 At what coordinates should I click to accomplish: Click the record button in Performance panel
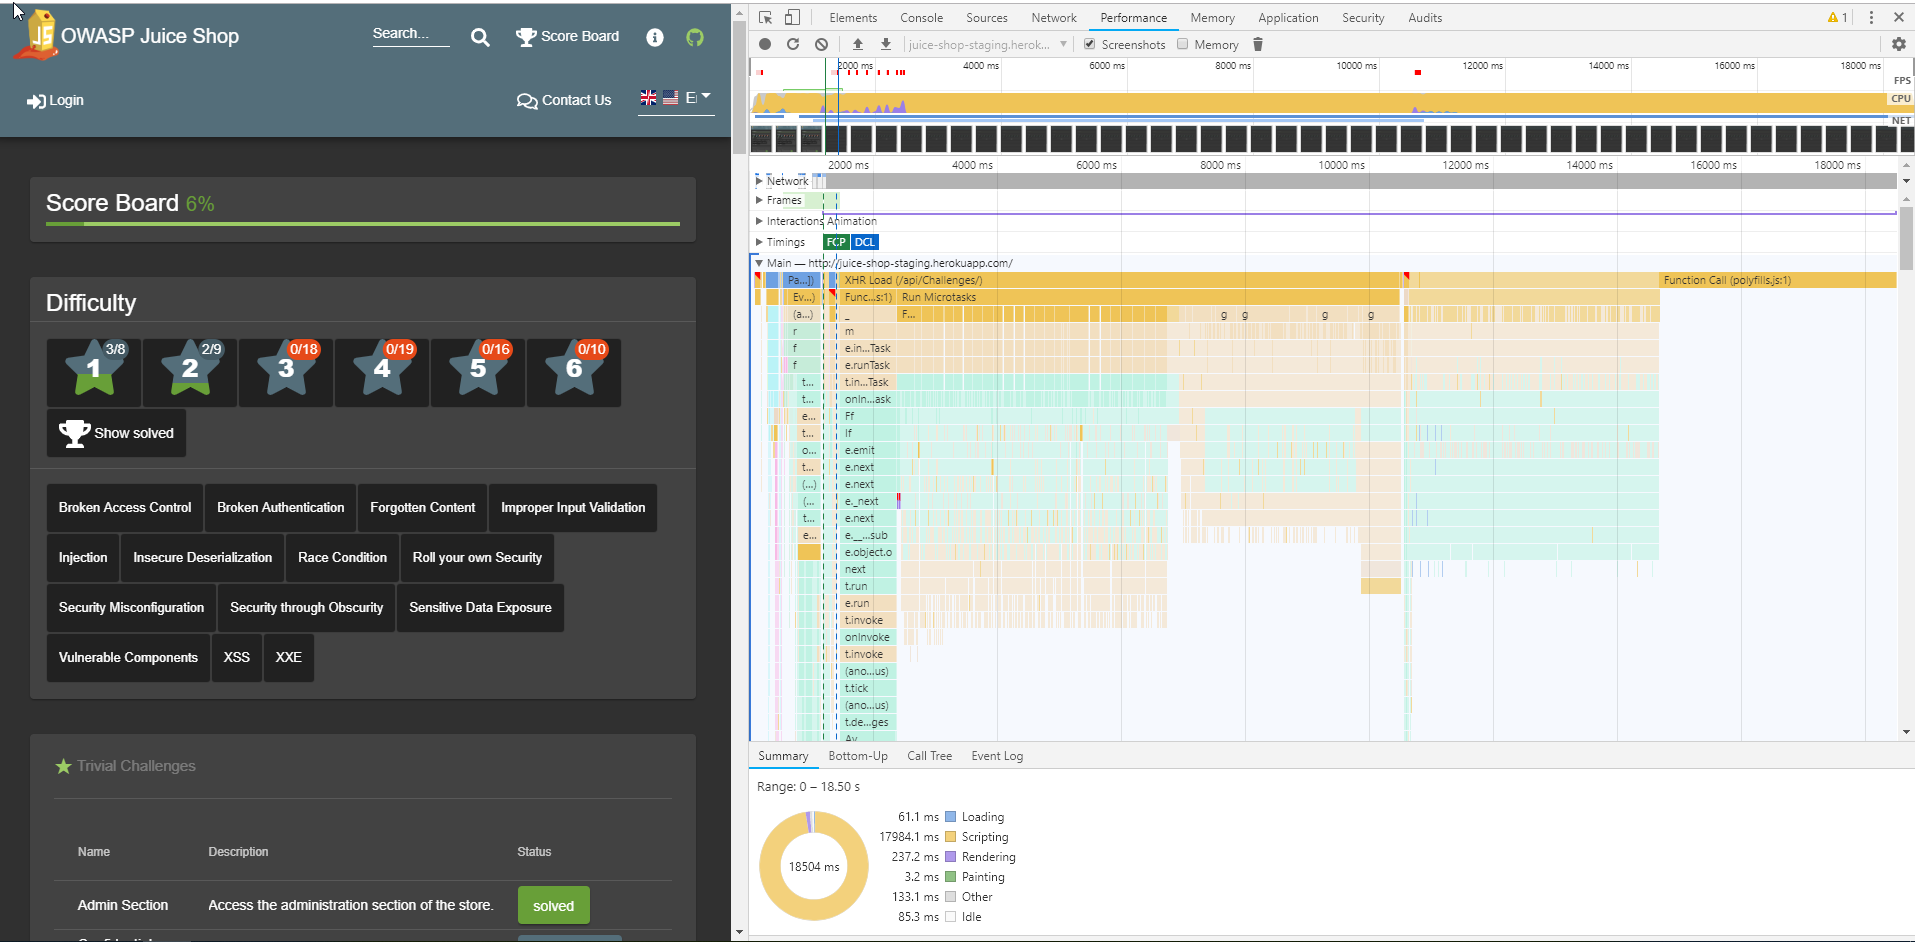pyautogui.click(x=765, y=44)
